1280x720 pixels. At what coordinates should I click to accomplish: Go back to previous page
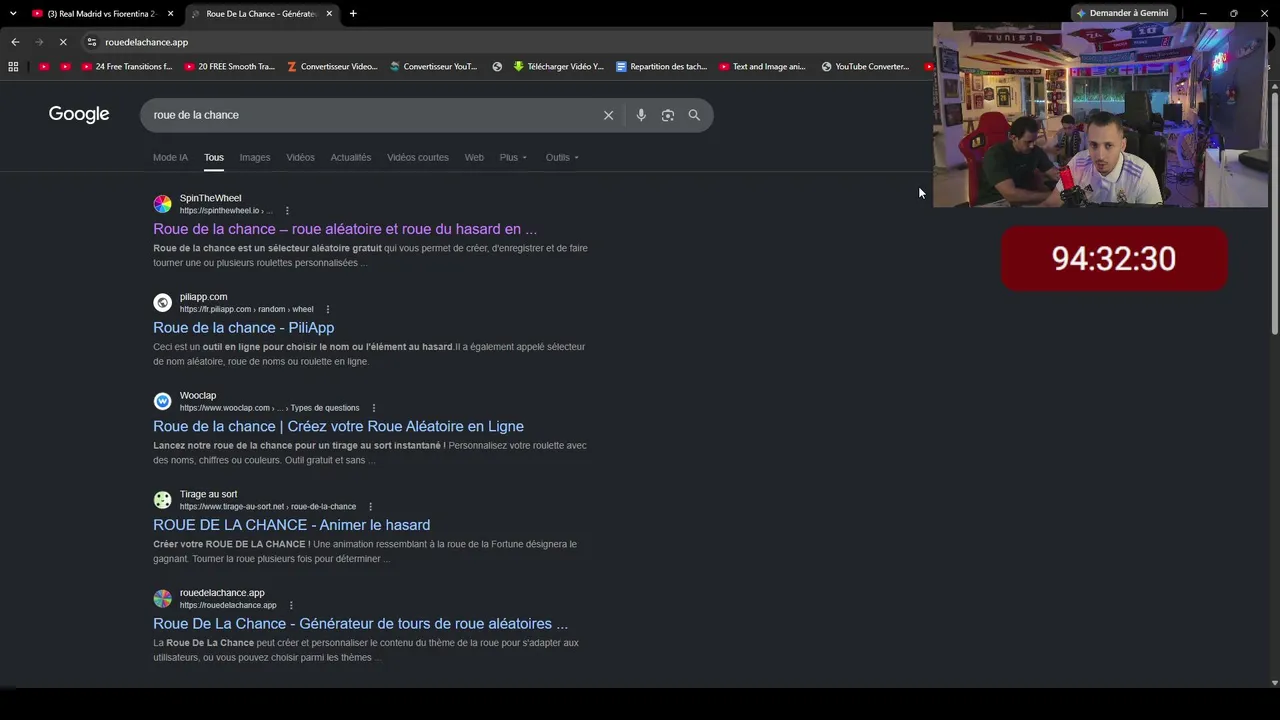[15, 42]
